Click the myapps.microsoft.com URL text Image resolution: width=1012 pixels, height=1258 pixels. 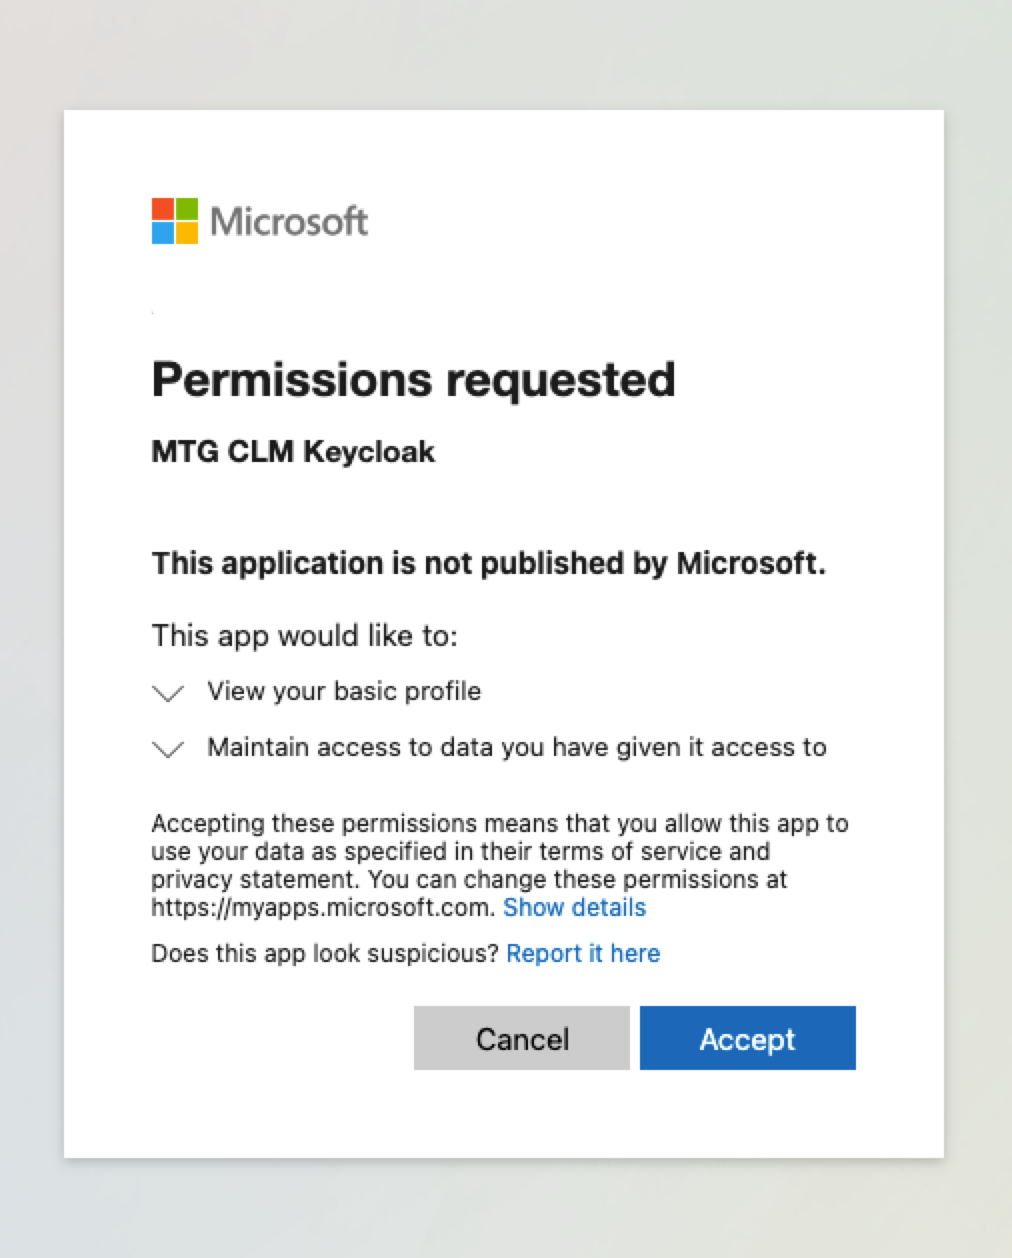pos(322,907)
